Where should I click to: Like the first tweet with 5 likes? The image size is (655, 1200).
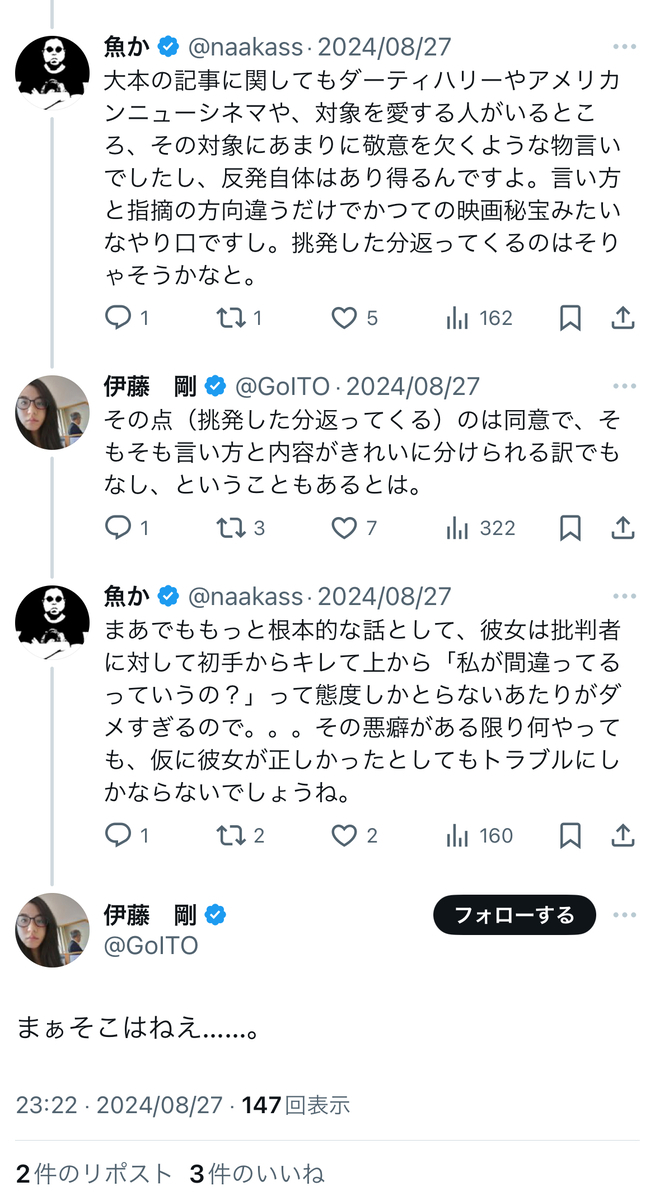(x=345, y=318)
